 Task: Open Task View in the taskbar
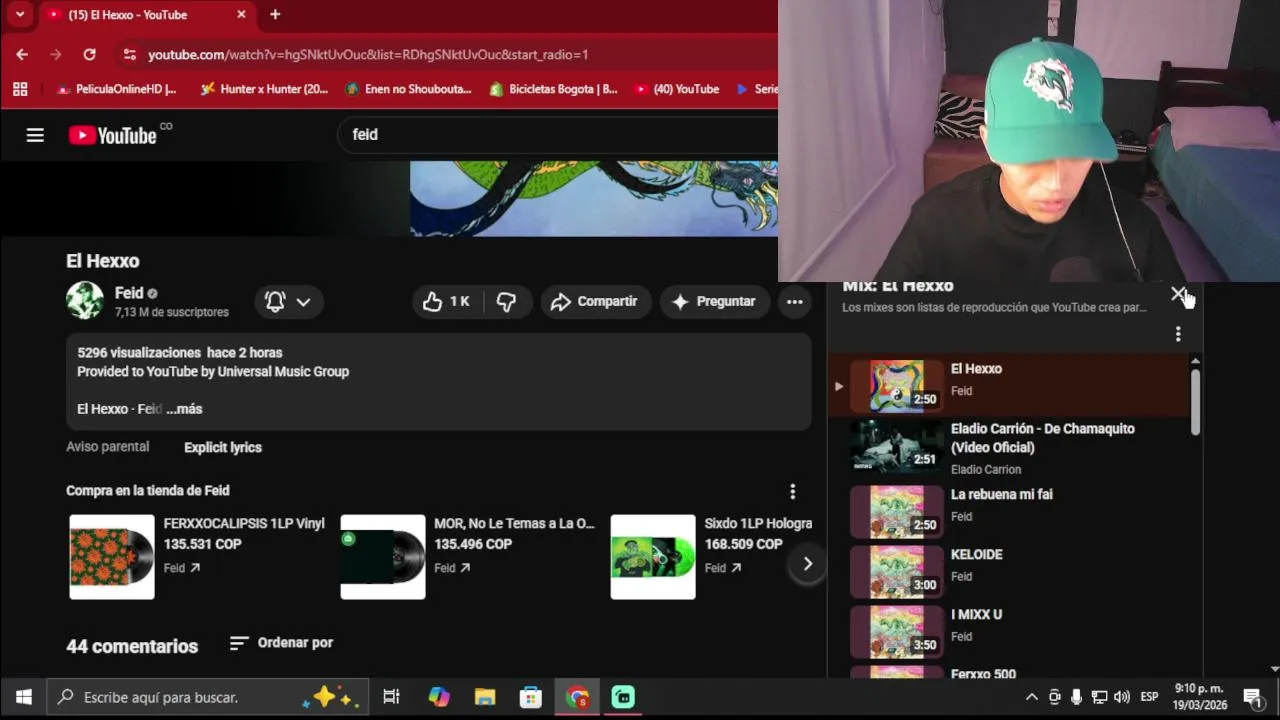tap(391, 697)
